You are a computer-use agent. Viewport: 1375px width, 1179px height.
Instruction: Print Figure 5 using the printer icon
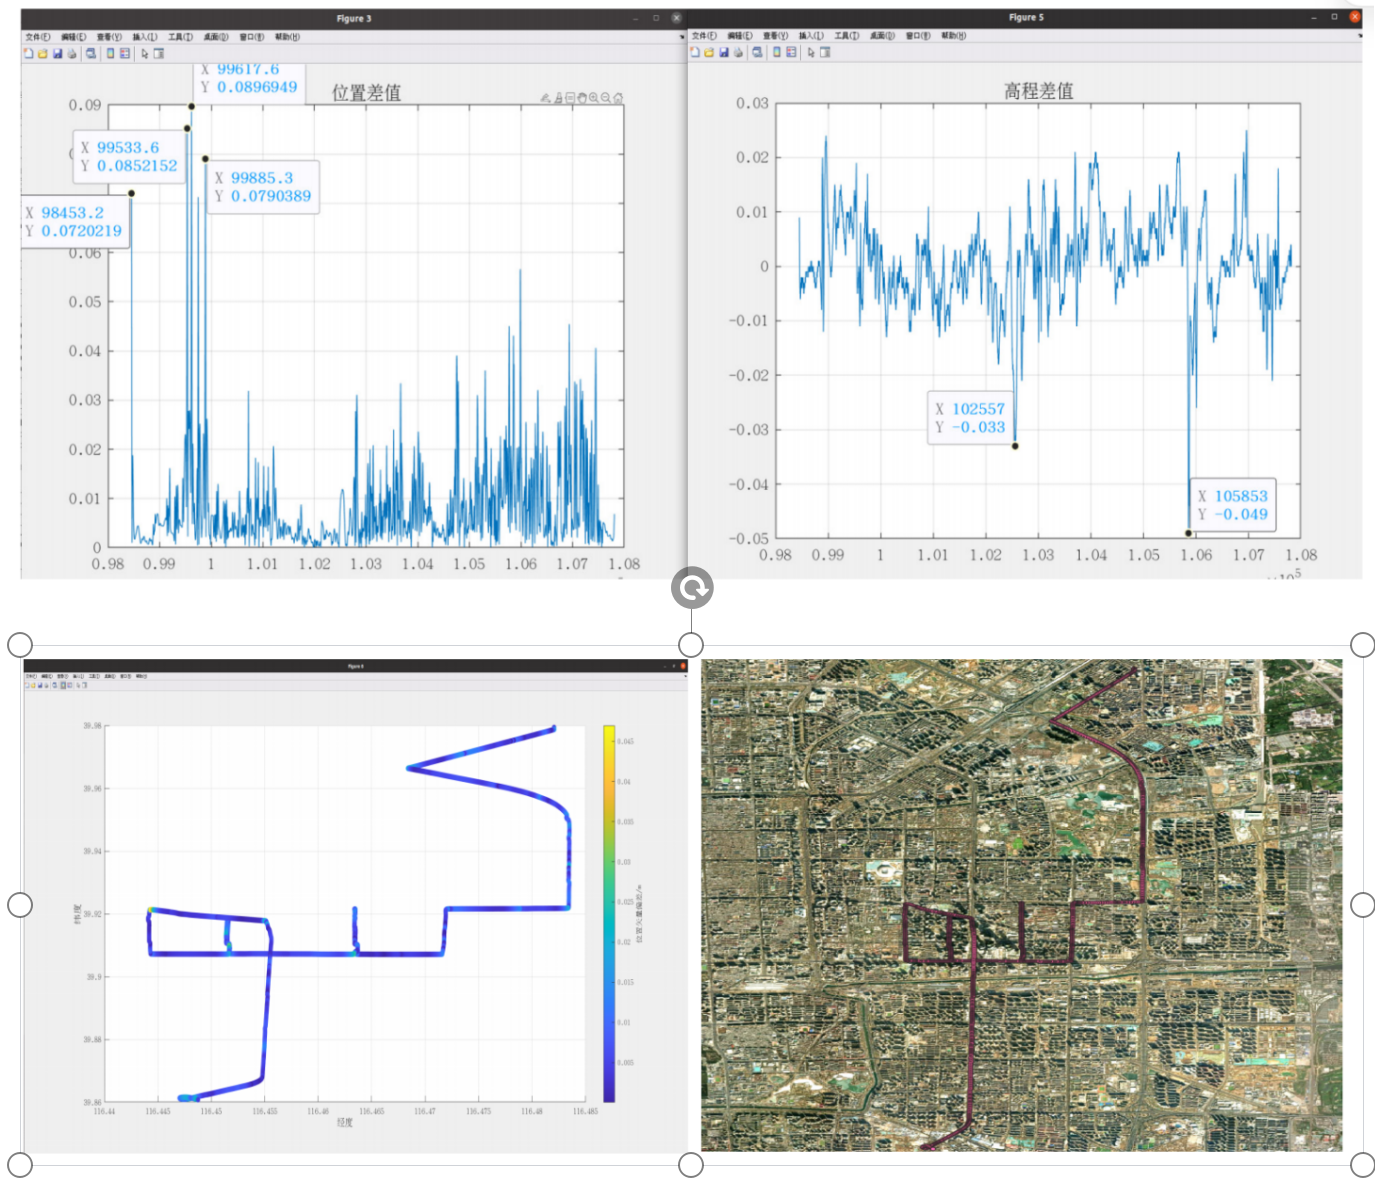[x=738, y=53]
